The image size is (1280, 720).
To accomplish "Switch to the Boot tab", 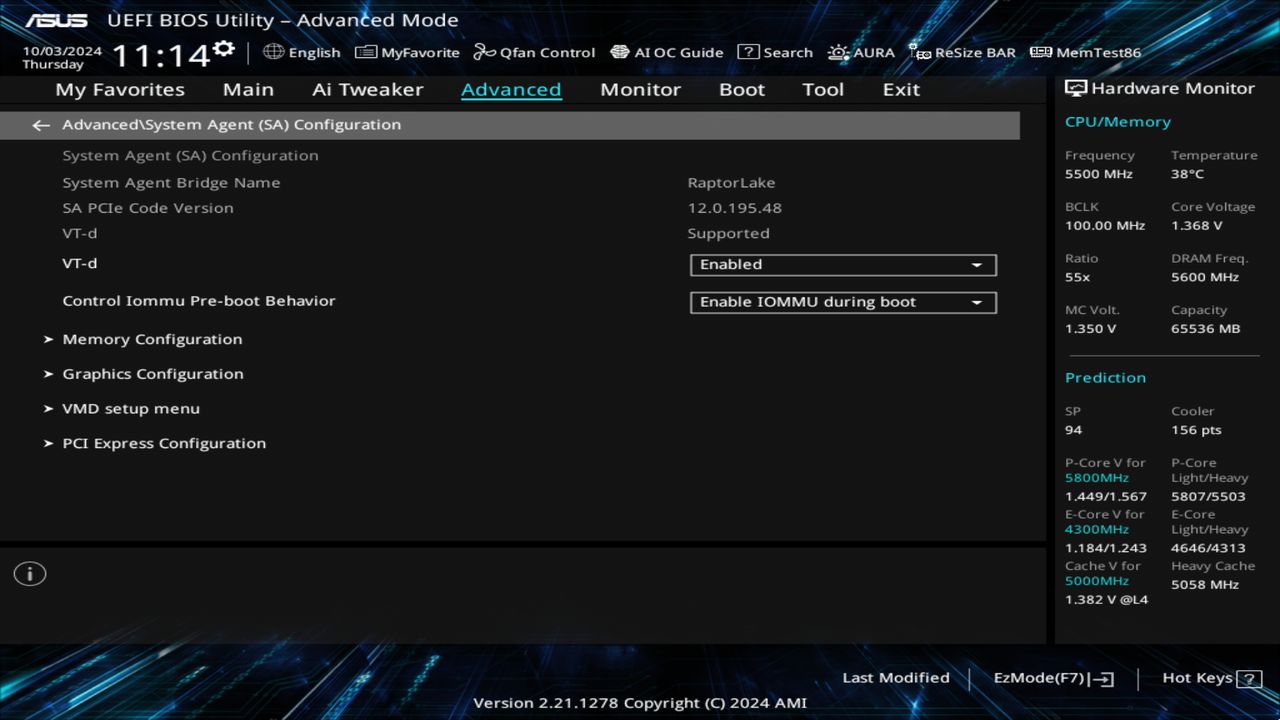I will pyautogui.click(x=741, y=89).
